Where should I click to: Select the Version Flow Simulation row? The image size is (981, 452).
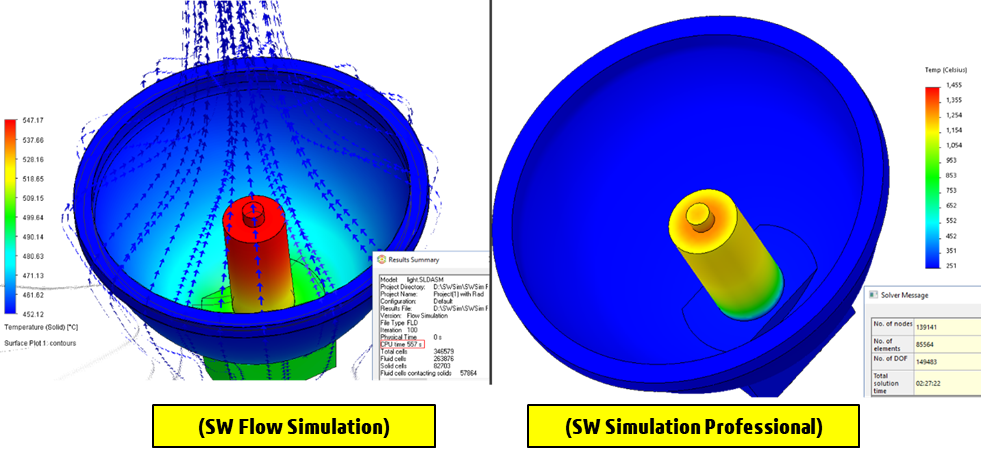tap(414, 316)
